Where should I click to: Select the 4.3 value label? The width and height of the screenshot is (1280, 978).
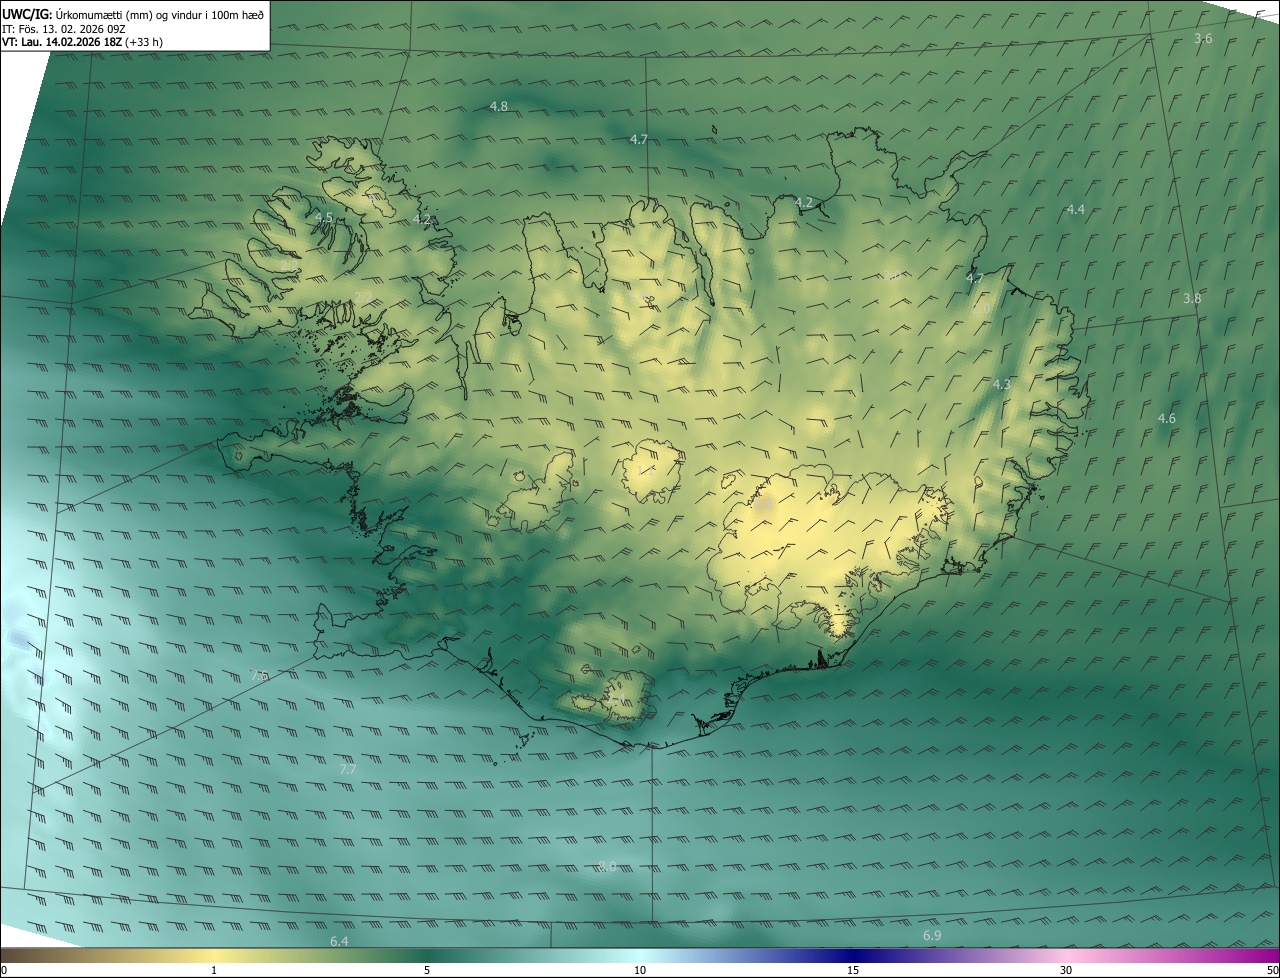click(1002, 384)
